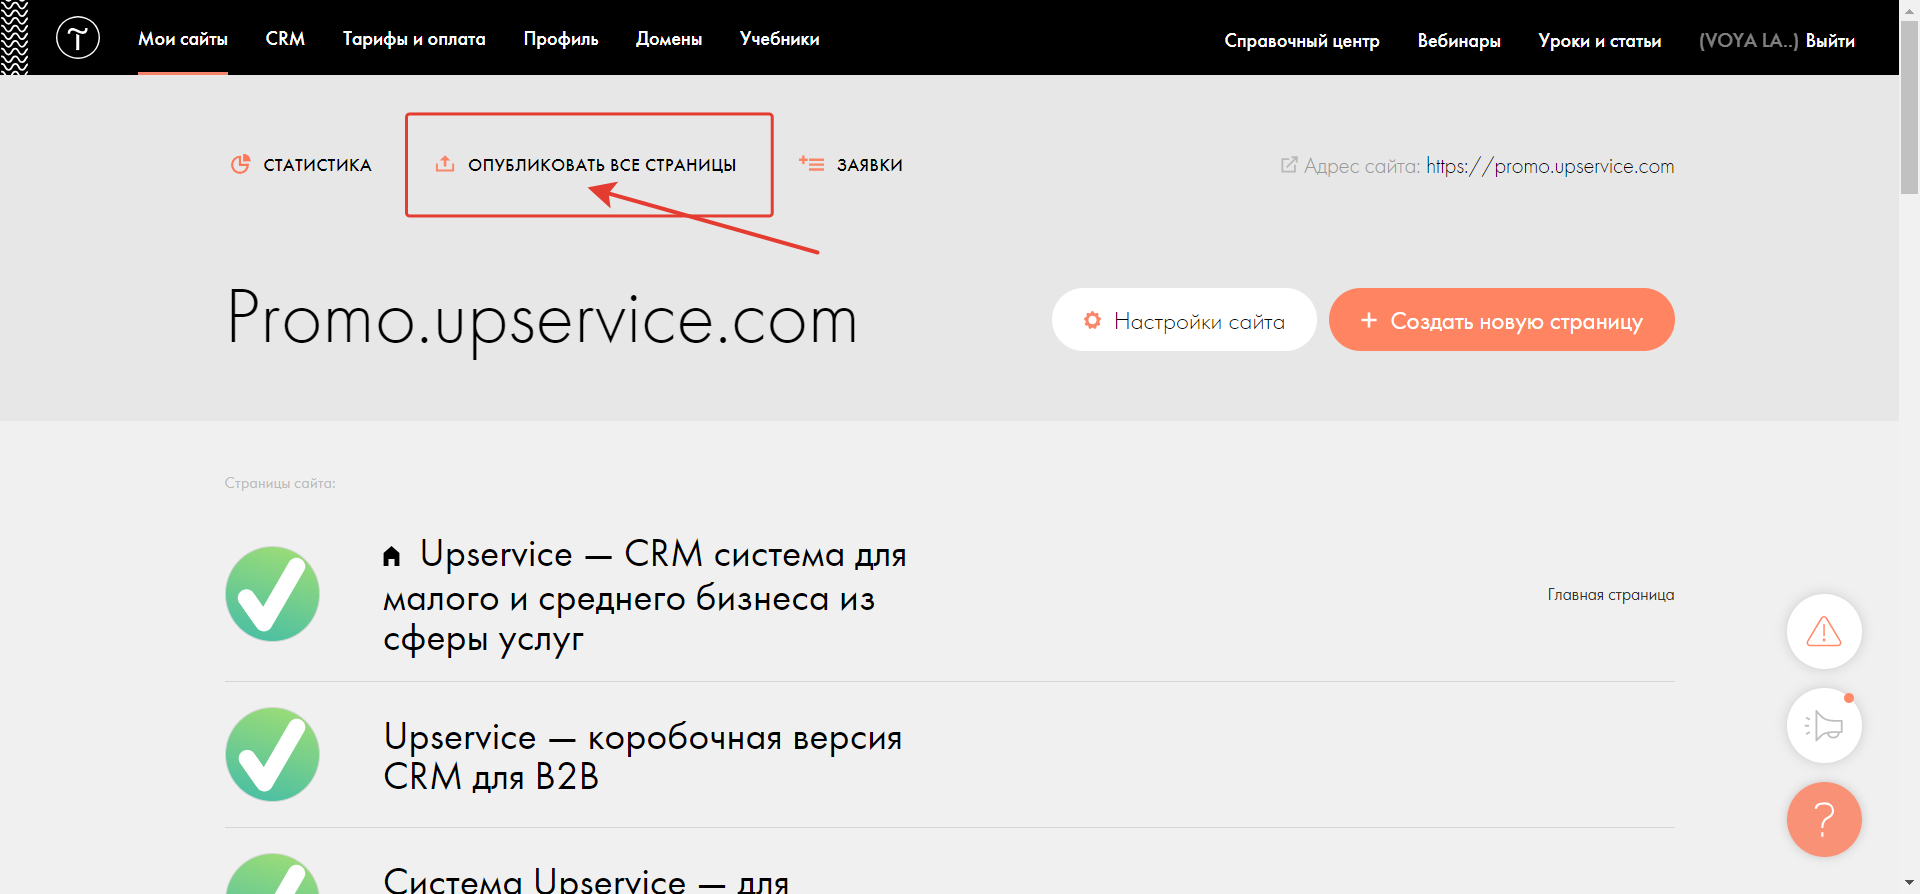Viewport: 1920px width, 894px height.
Task: Click Создать новую страницу button
Action: pos(1502,320)
